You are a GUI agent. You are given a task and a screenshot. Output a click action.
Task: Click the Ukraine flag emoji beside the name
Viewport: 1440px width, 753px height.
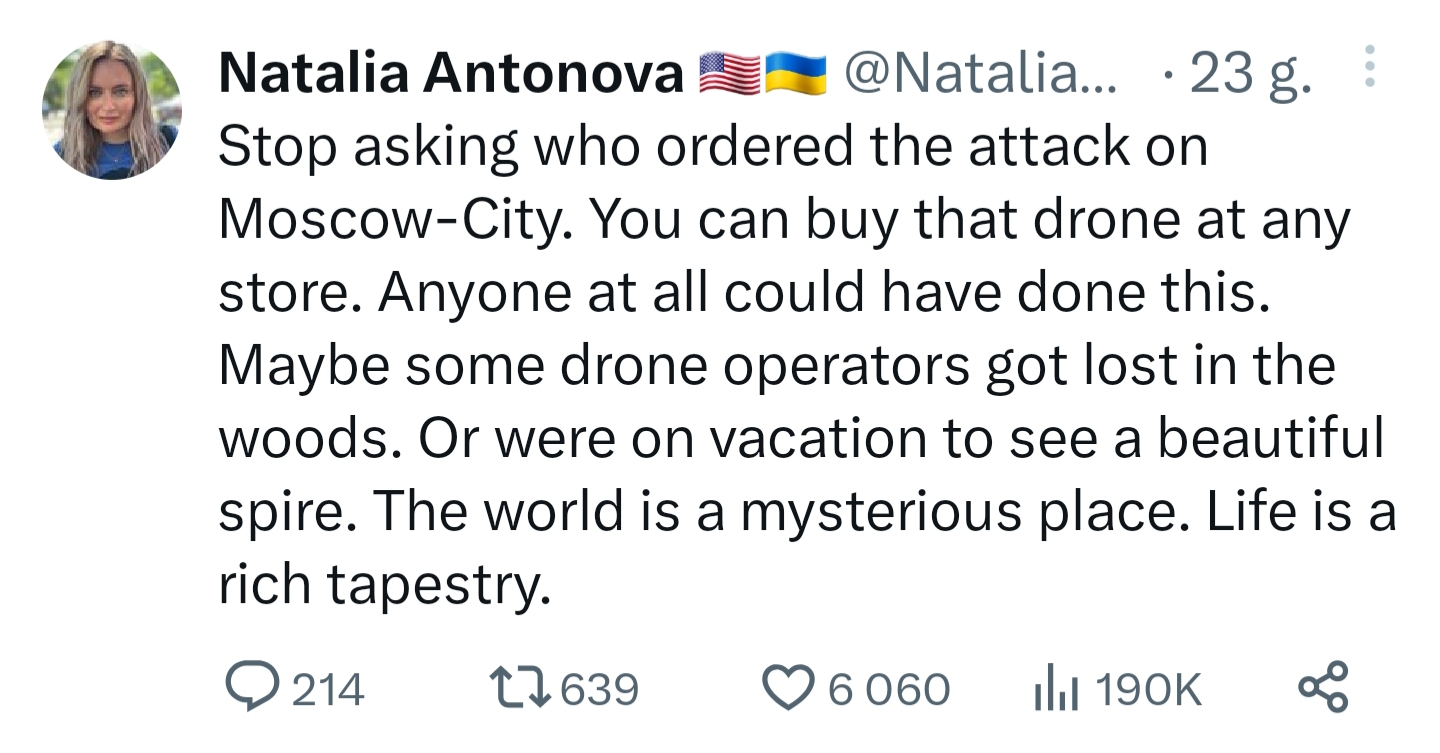(x=796, y=74)
